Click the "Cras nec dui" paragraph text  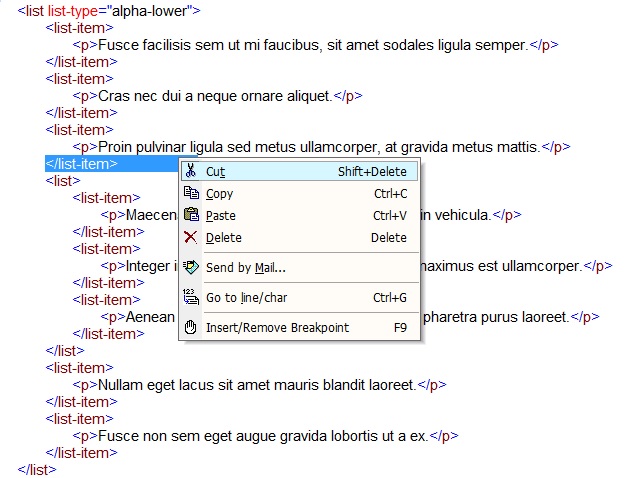coord(214,96)
